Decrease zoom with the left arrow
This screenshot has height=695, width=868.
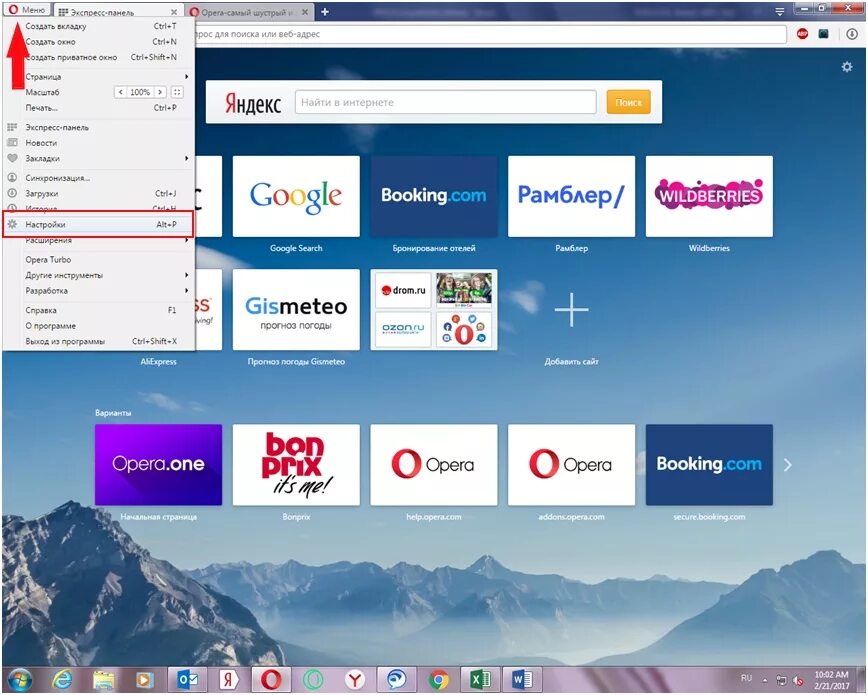120,92
